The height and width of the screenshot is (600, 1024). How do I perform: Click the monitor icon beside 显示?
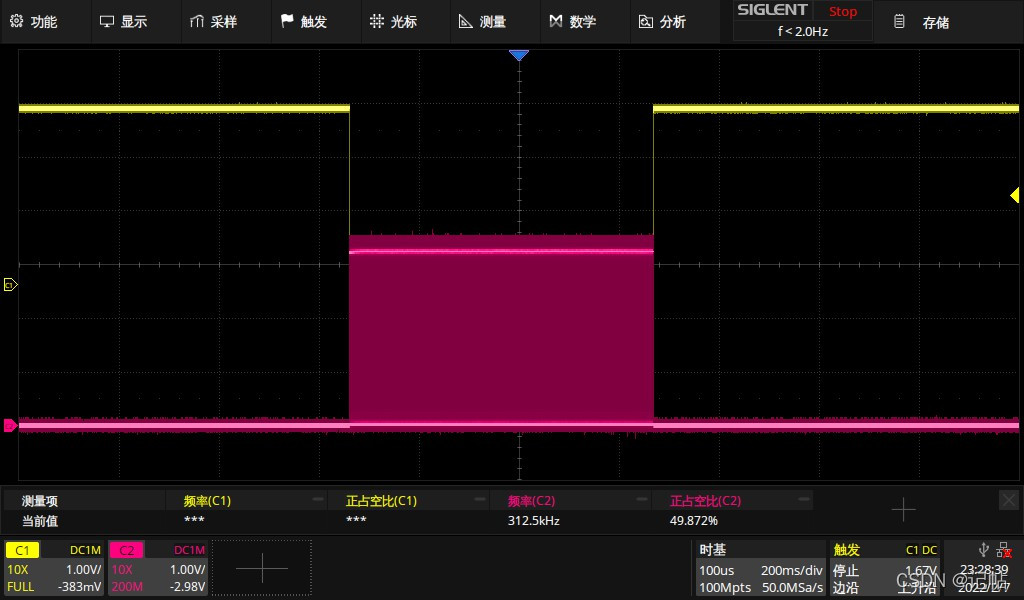(x=106, y=22)
